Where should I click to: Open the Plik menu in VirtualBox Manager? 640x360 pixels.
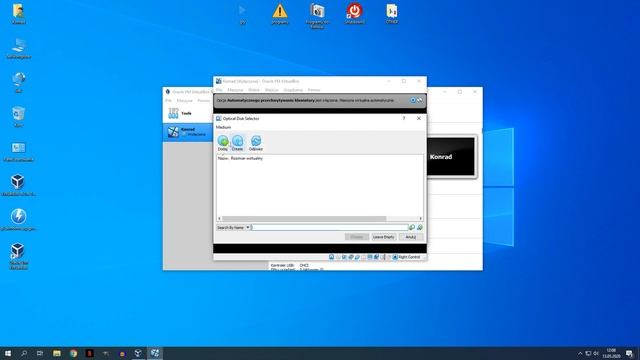(x=168, y=100)
